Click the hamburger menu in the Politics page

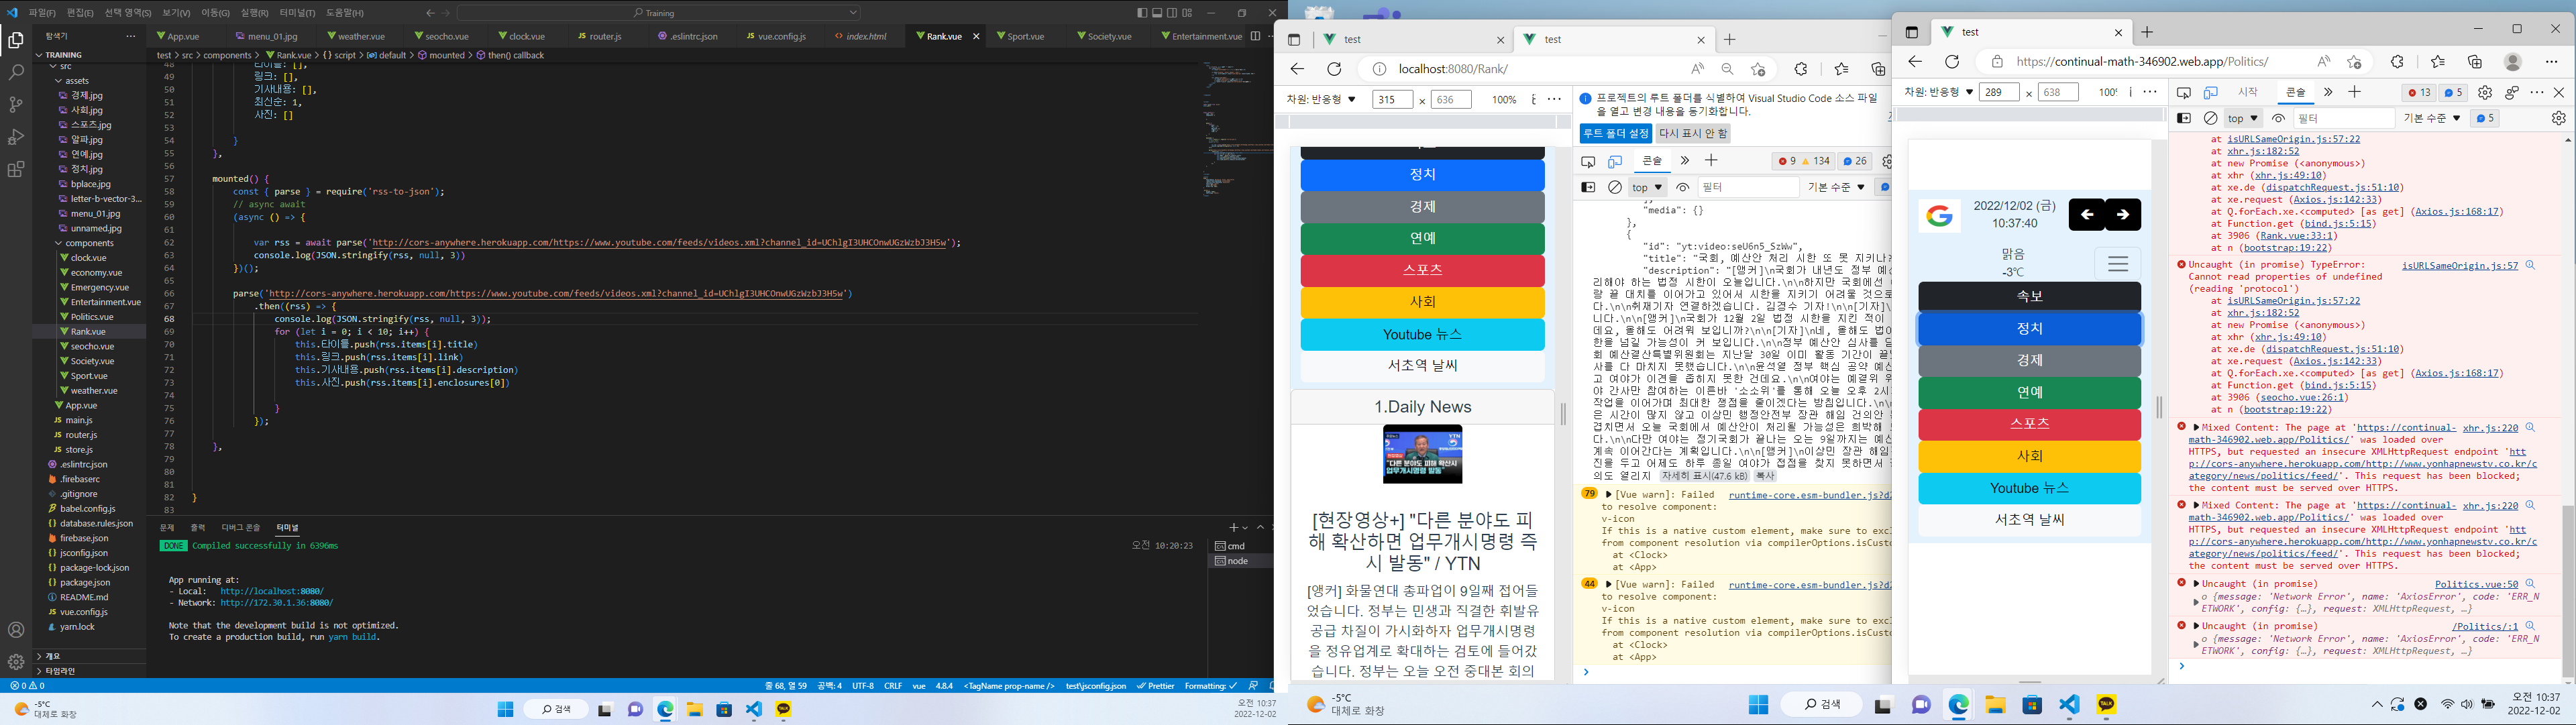pos(2118,264)
